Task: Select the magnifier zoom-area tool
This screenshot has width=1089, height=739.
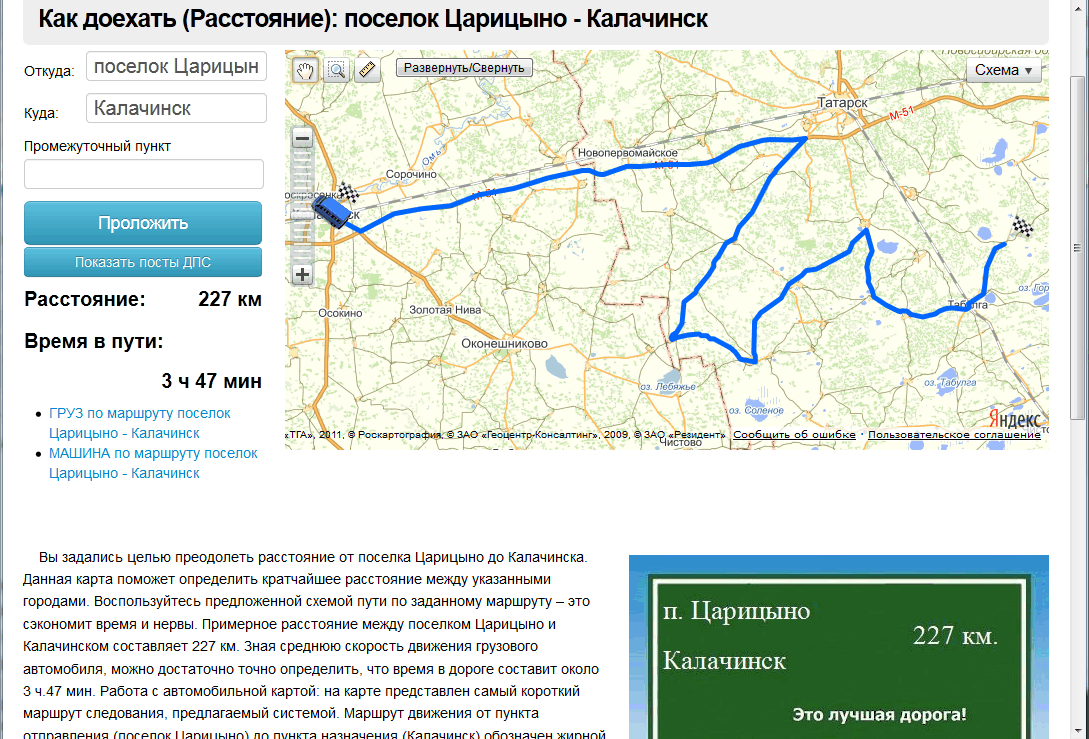Action: coord(336,69)
